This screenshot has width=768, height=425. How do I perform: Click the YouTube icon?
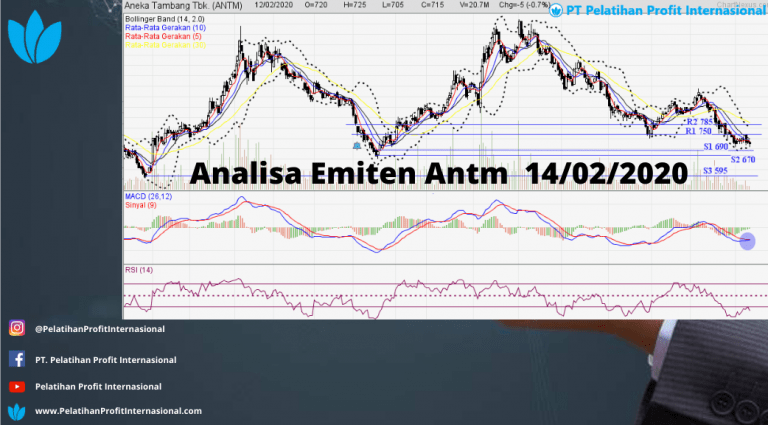pos(17,386)
